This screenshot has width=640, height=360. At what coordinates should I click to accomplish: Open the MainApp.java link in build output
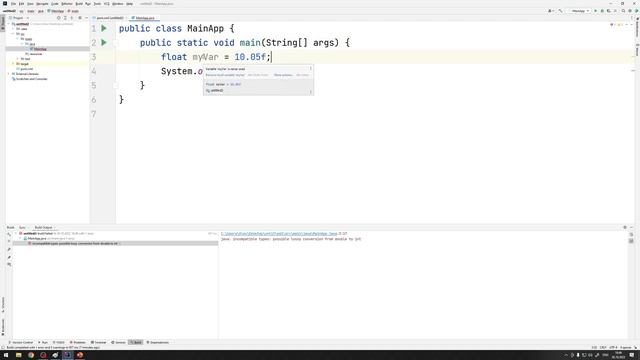(x=280, y=233)
